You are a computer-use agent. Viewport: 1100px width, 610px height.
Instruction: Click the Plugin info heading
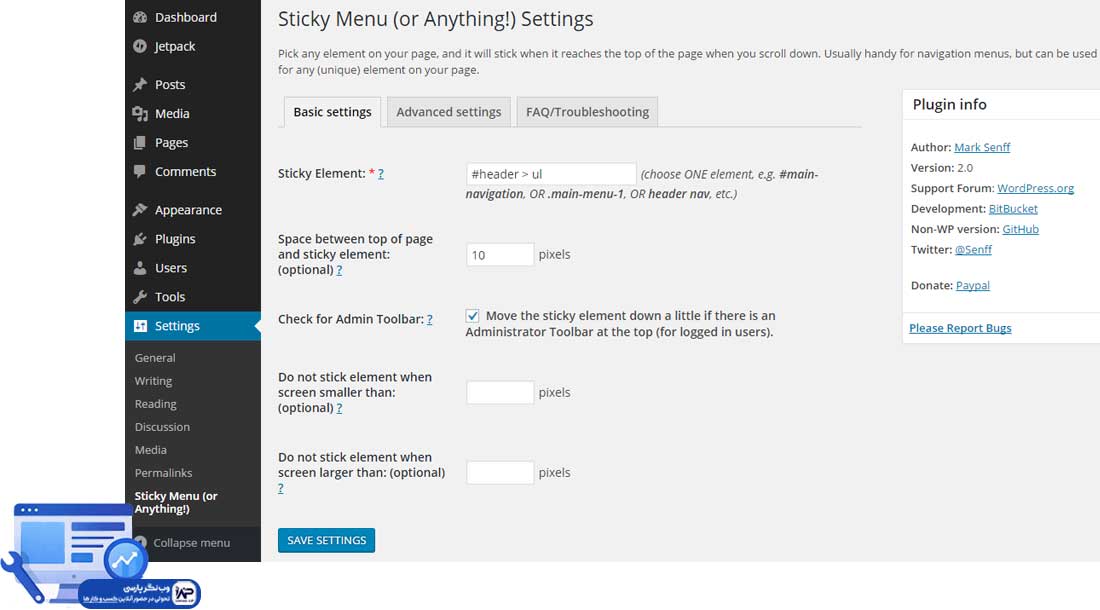[x=949, y=104]
